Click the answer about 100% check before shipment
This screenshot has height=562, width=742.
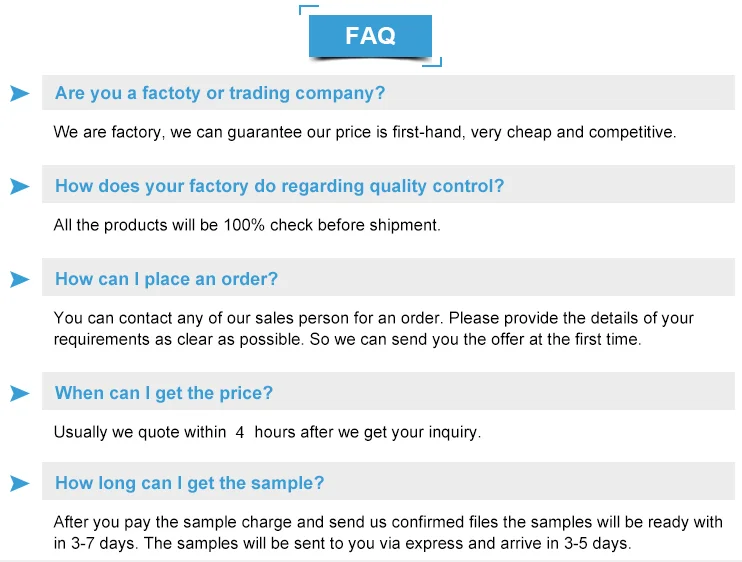pos(246,225)
